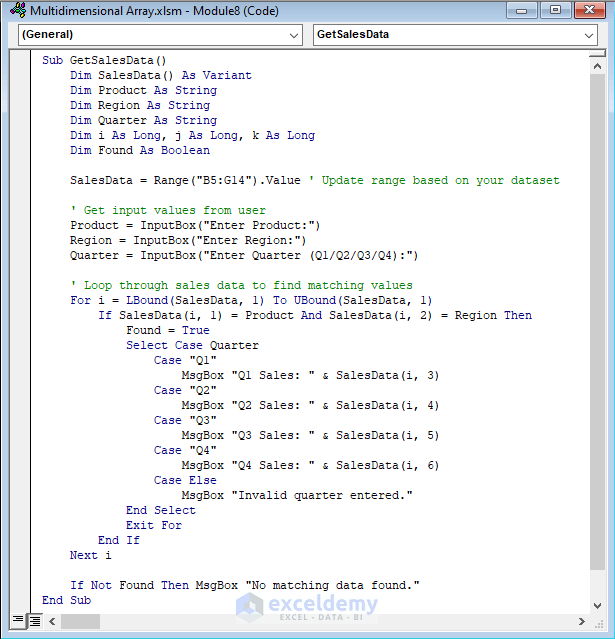Click the split bar above vertical scrollbar
The image size is (615, 639).
pos(597,53)
